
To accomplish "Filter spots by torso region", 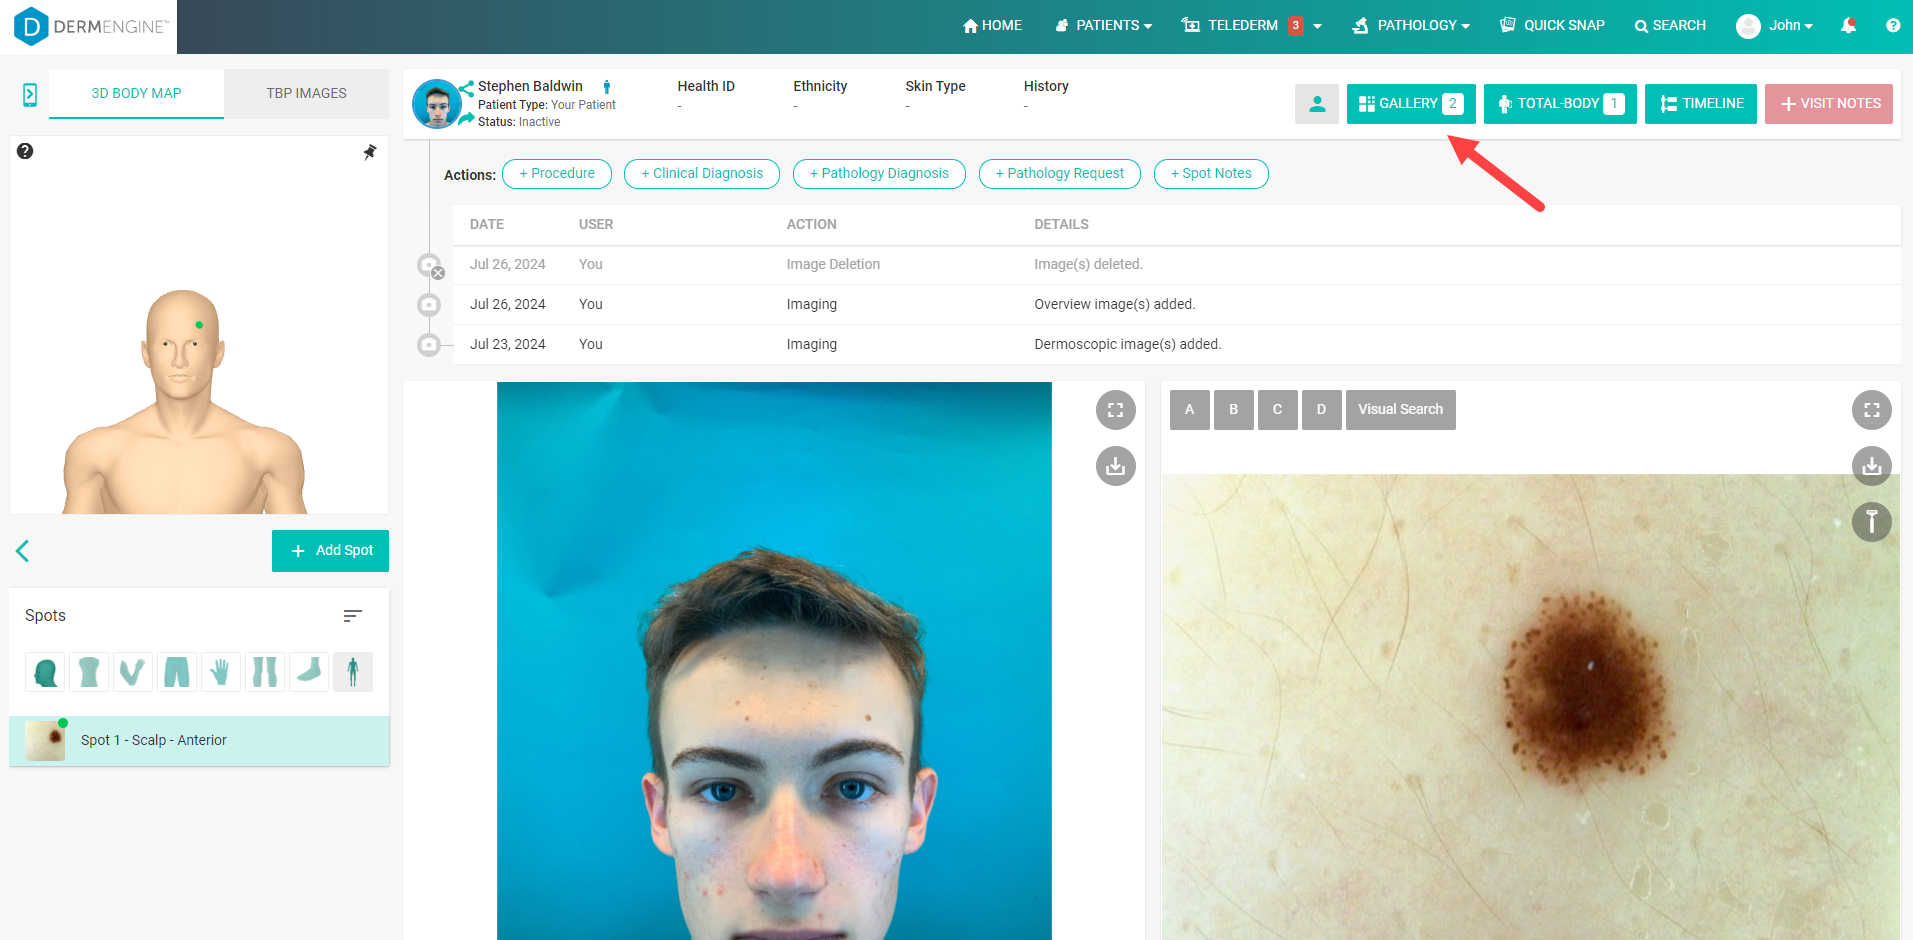I will (89, 672).
